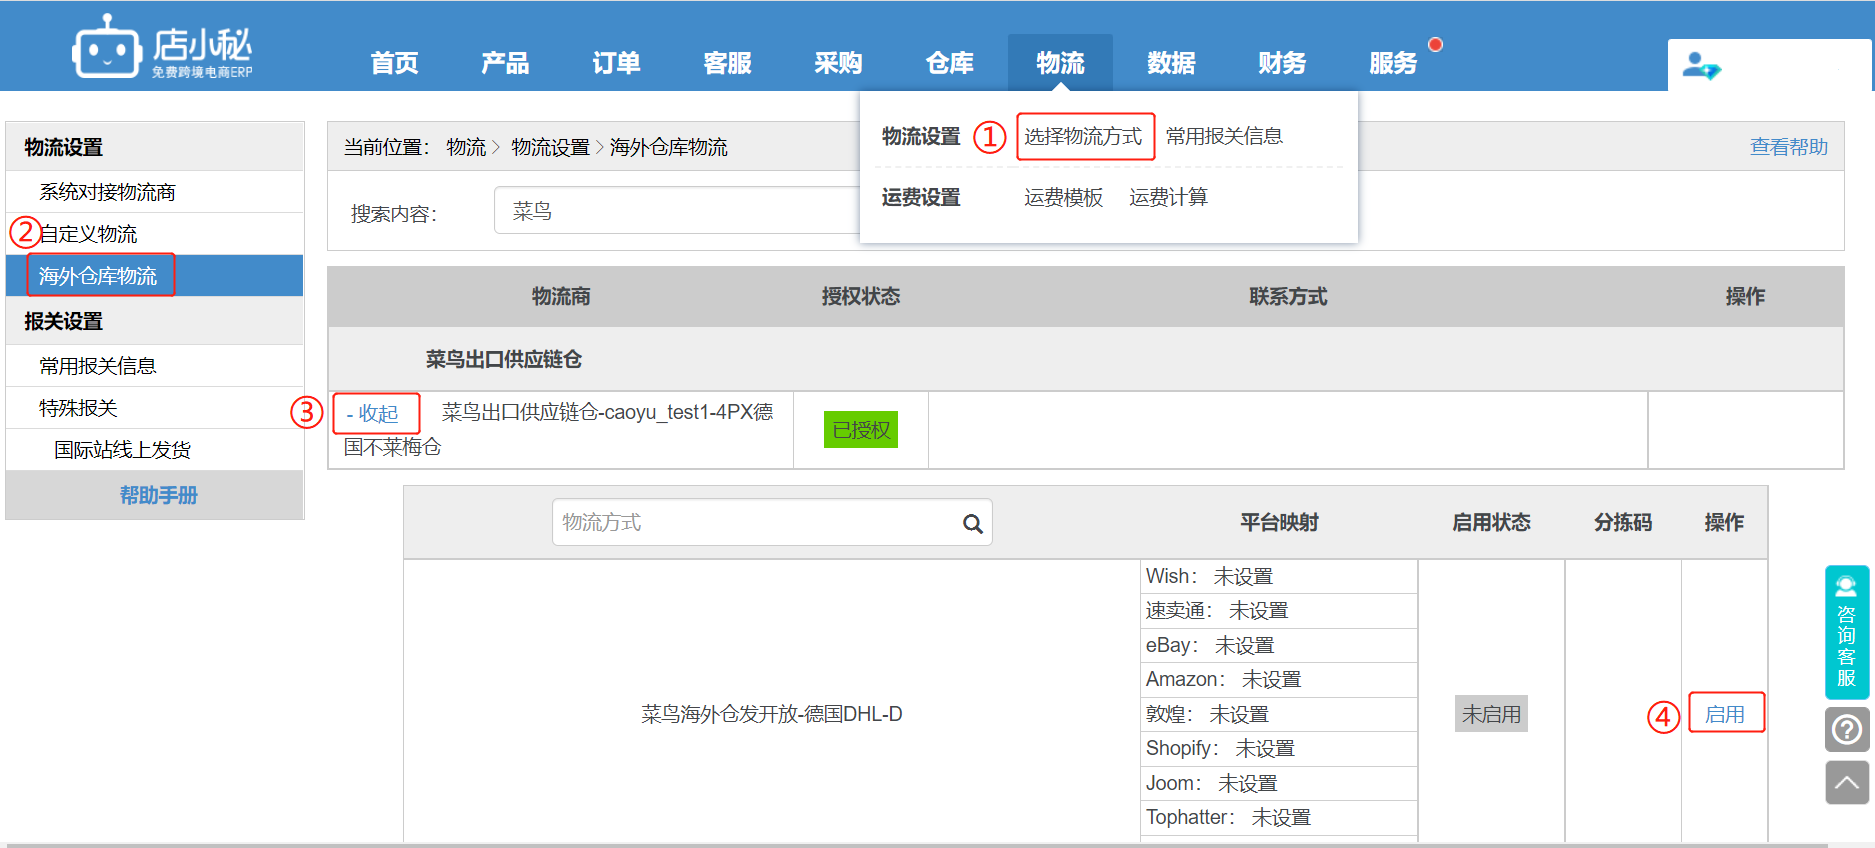Click the 授权状态 column header
The image size is (1875, 848).
click(861, 296)
